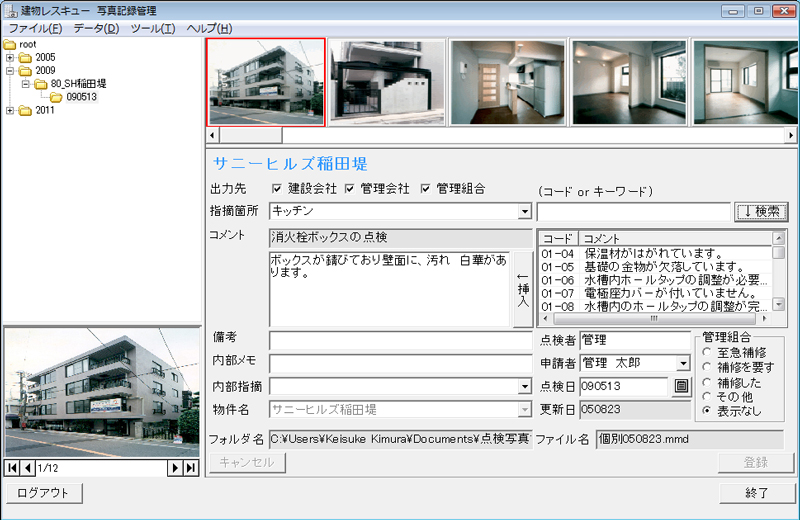
Task: Open the 申請者 dropdown
Action: click(x=683, y=363)
